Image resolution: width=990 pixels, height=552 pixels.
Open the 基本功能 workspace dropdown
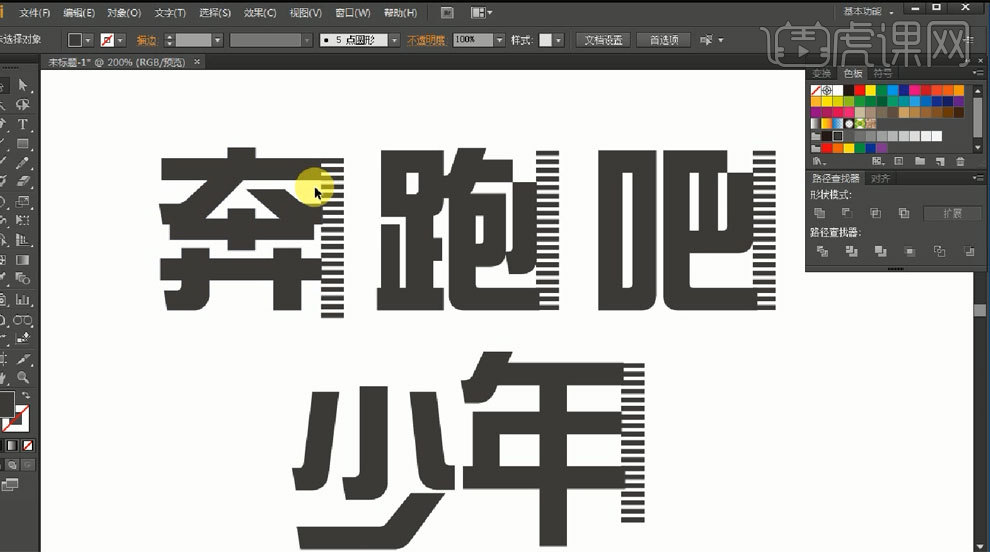pos(868,11)
